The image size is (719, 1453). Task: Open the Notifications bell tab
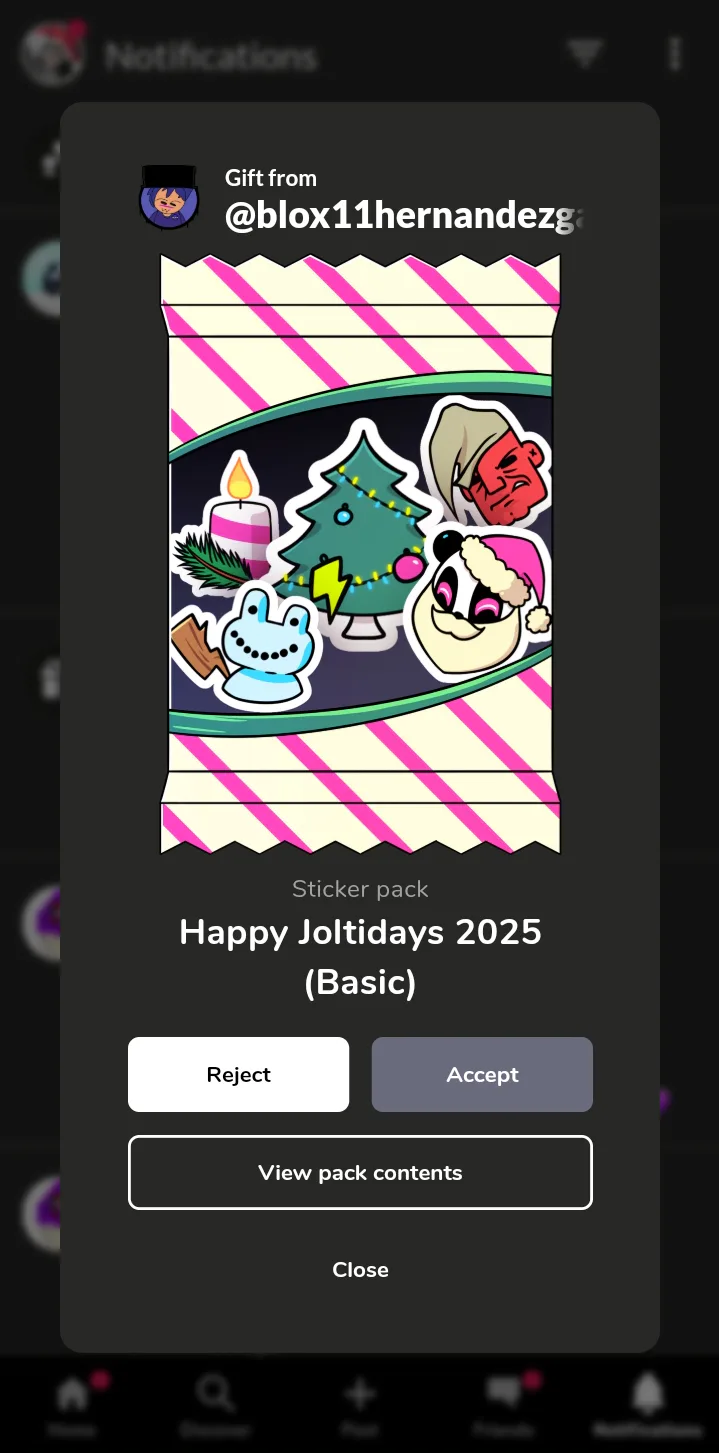(647, 1393)
